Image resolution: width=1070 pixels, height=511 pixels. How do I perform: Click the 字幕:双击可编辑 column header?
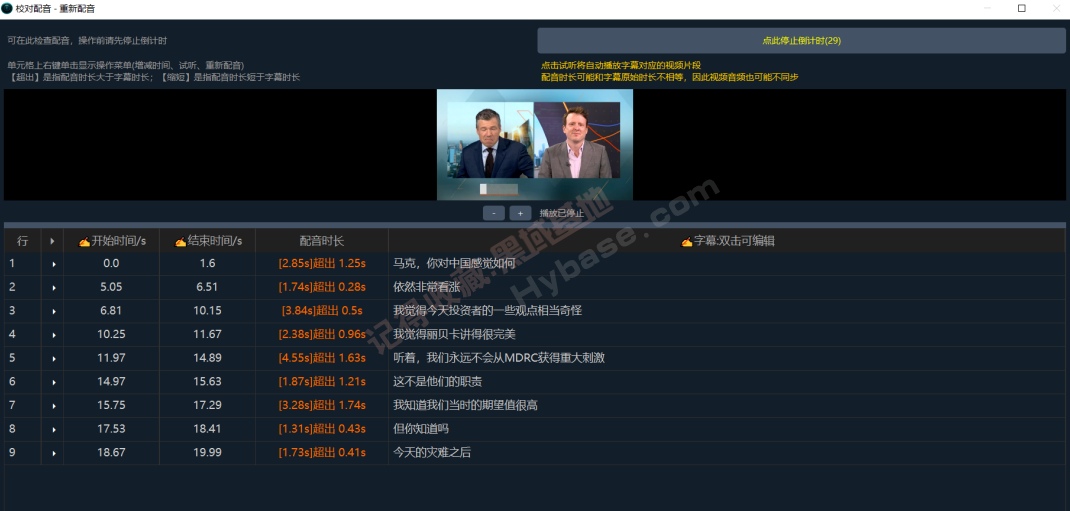click(x=727, y=241)
